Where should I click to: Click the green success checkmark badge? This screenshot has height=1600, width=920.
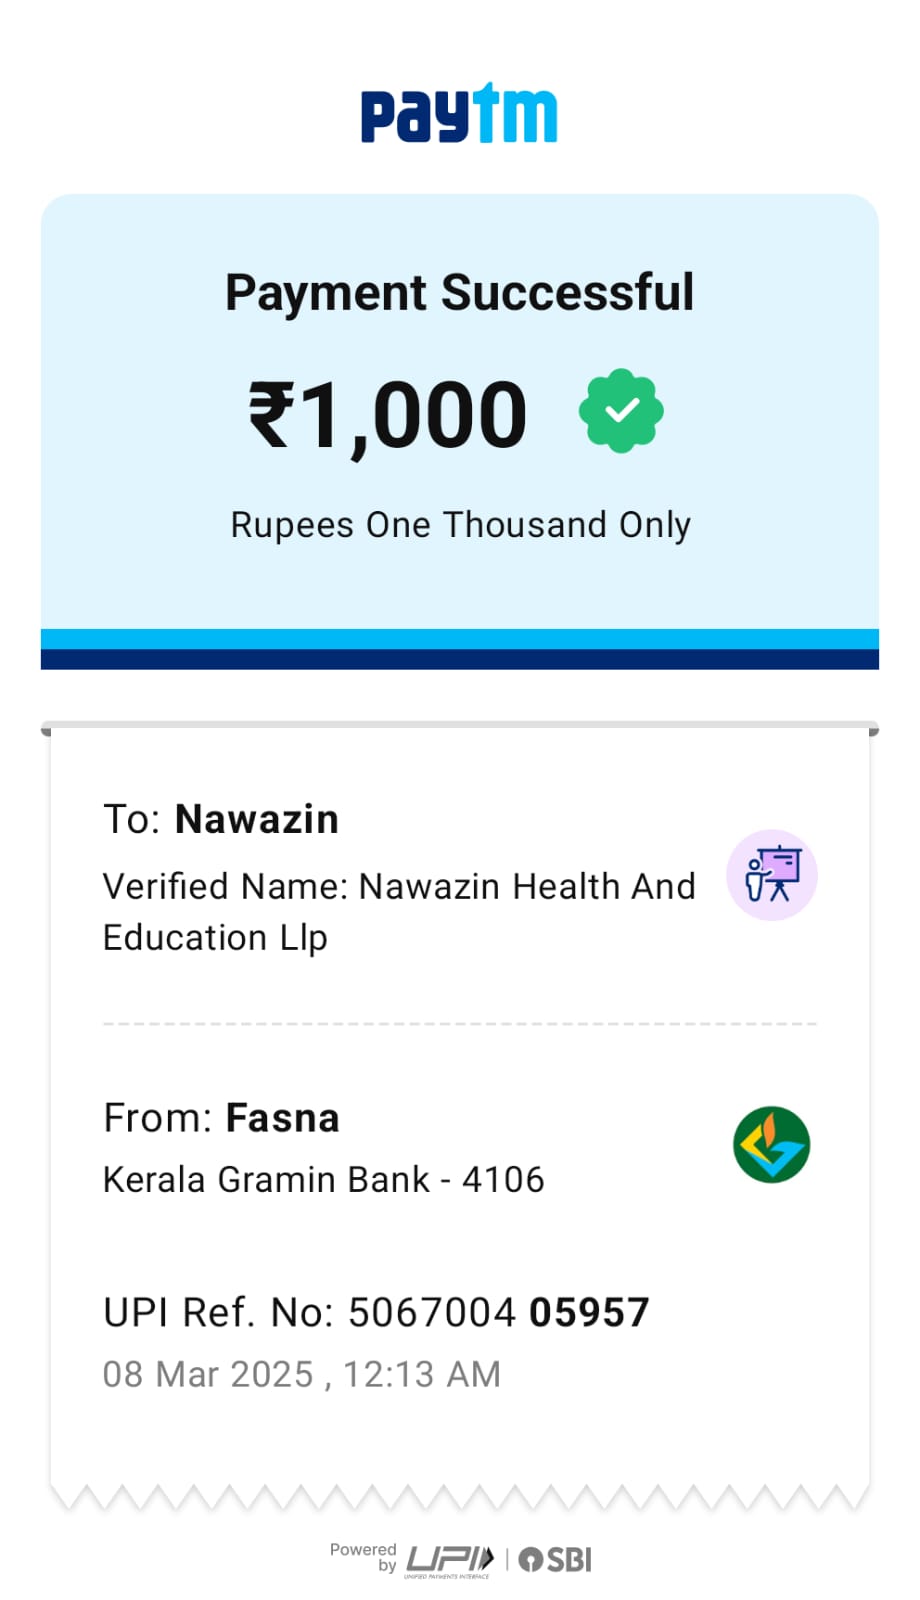click(621, 411)
